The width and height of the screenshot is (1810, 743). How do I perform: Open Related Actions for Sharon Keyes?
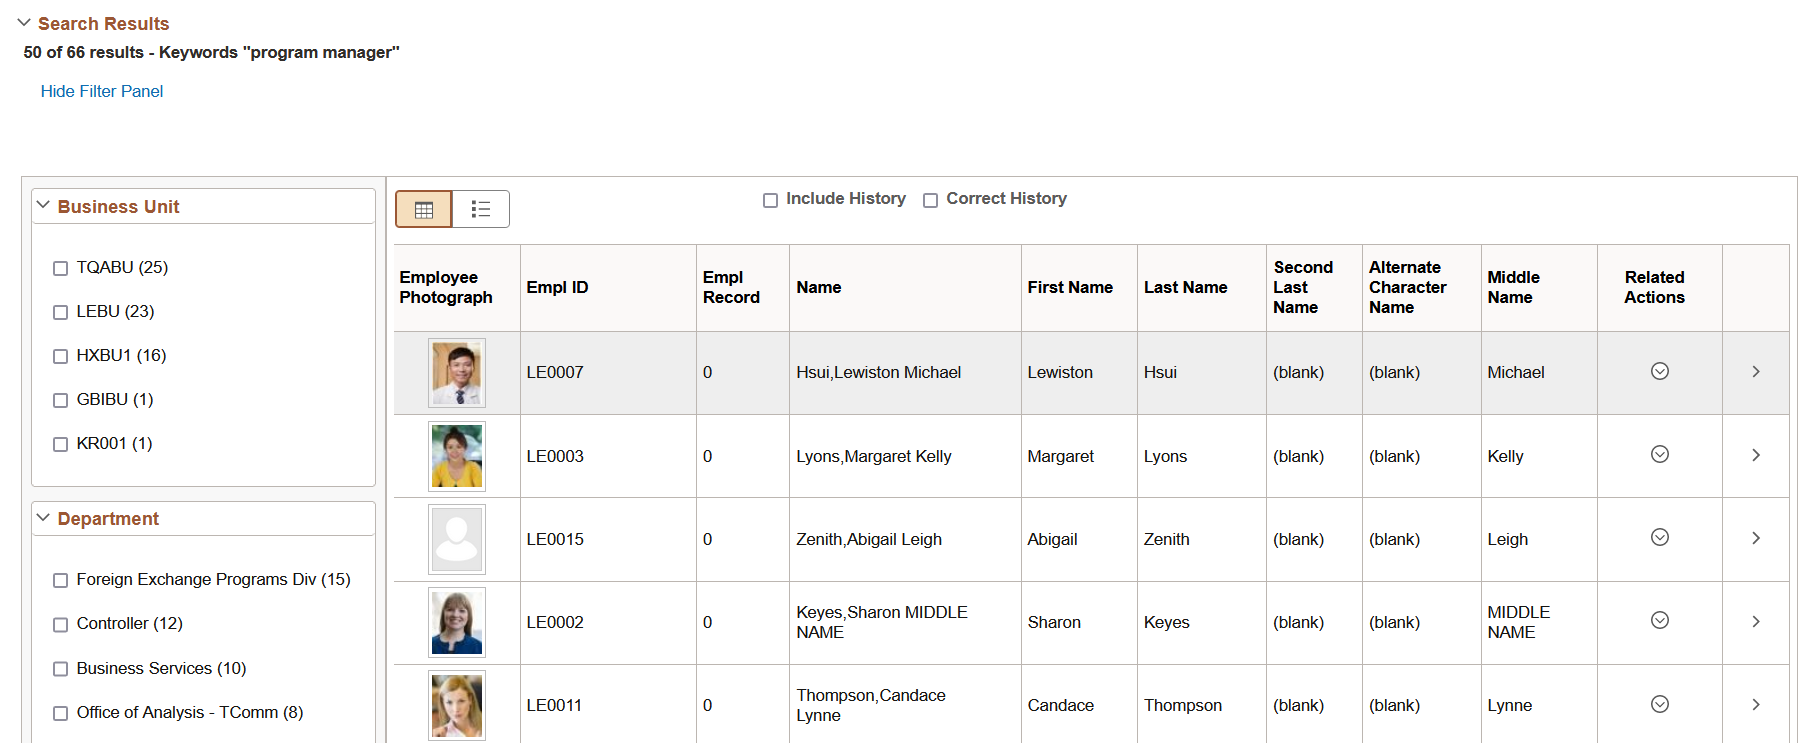[x=1659, y=620]
